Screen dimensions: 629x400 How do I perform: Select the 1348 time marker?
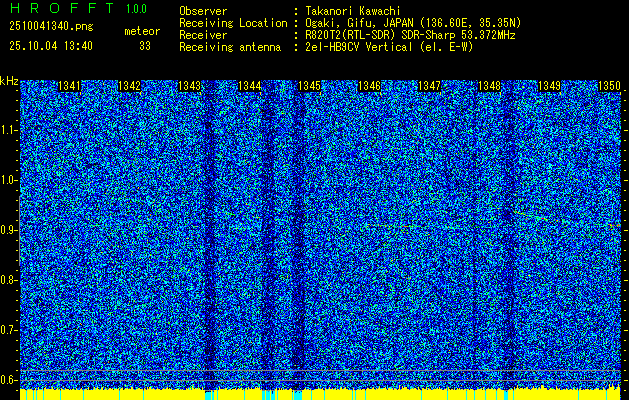[490, 86]
